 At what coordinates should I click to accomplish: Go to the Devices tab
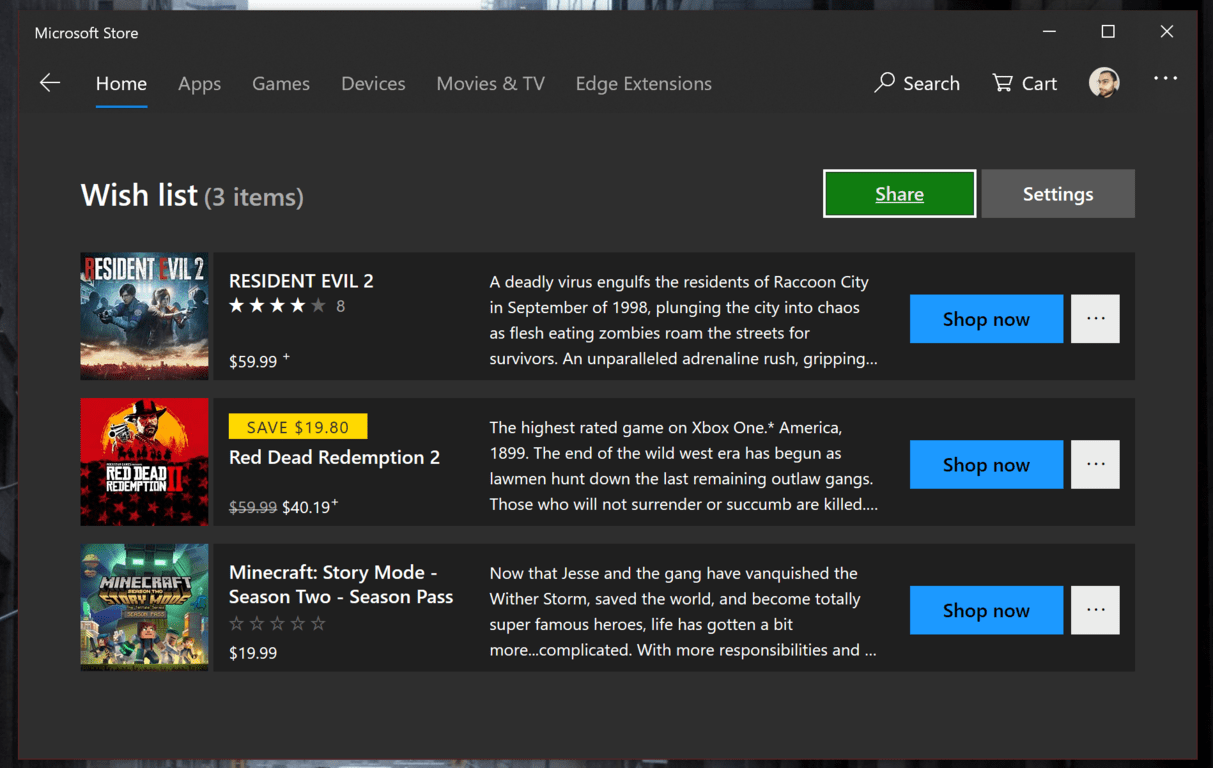tap(373, 84)
